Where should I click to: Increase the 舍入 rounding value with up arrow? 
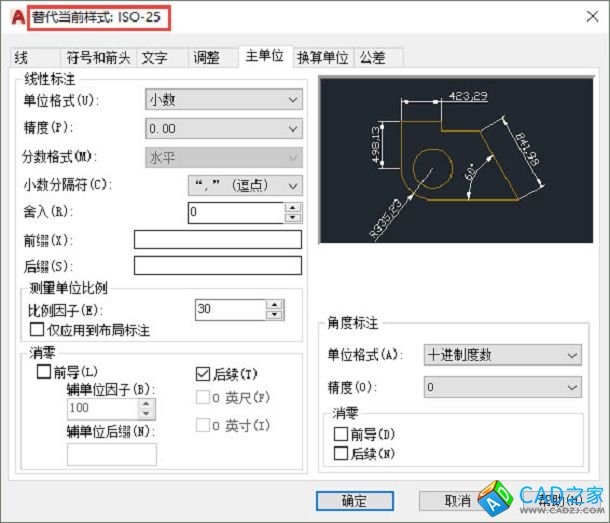[x=293, y=207]
